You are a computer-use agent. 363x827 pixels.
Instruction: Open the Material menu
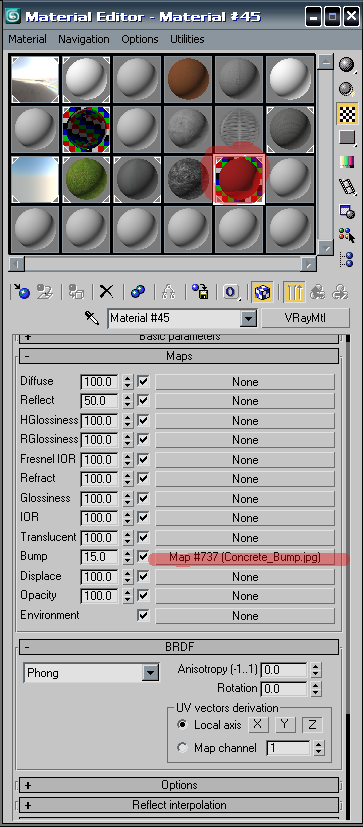[27, 39]
